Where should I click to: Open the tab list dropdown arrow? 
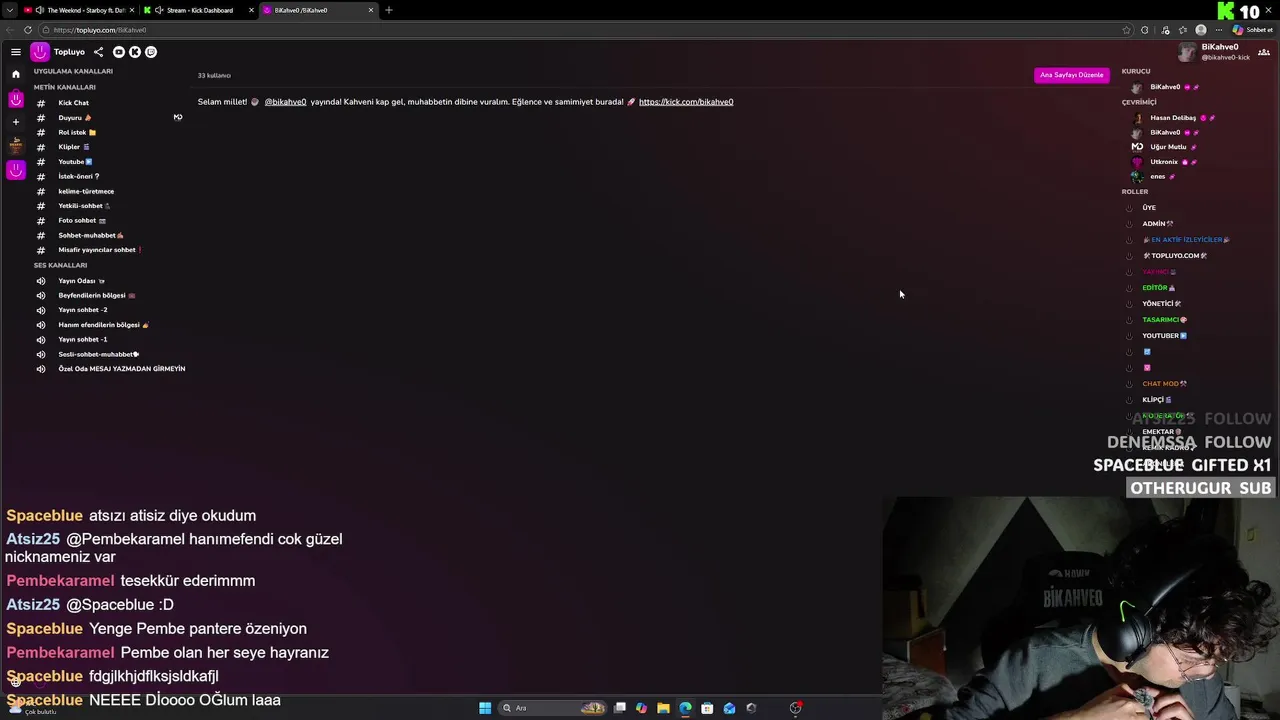pyautogui.click(x=8, y=10)
